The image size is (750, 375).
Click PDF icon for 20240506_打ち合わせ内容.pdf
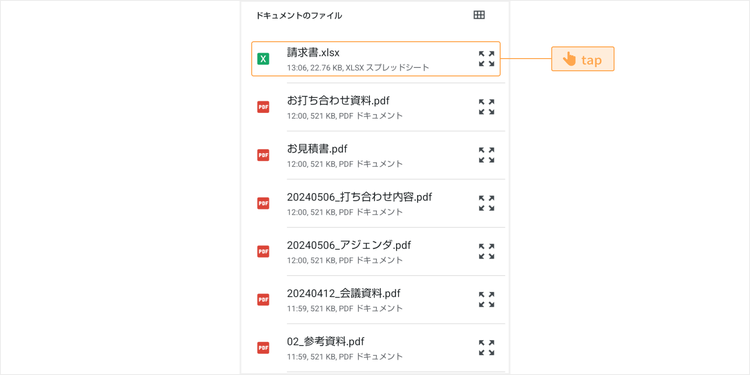pyautogui.click(x=263, y=203)
